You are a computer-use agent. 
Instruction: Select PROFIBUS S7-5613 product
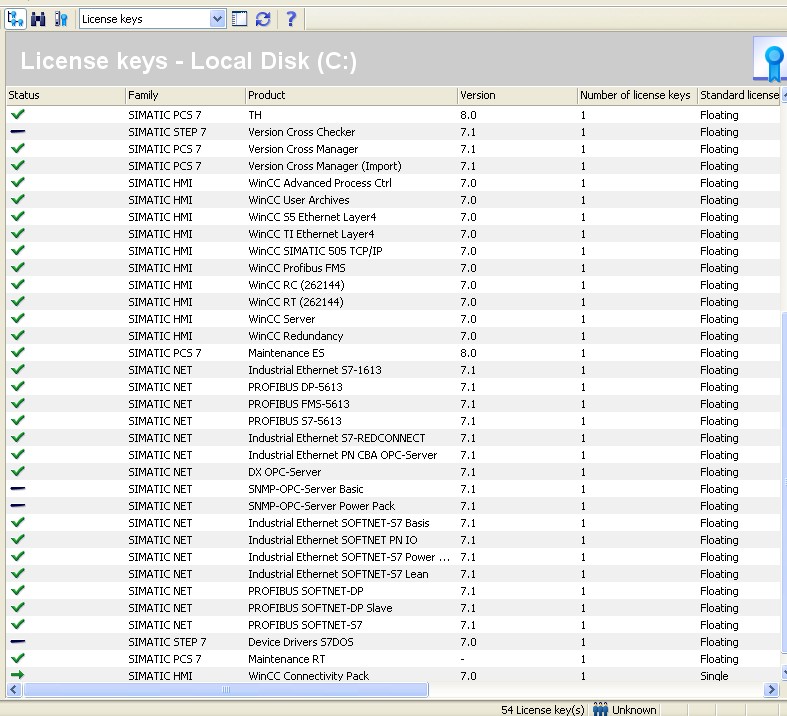pyautogui.click(x=295, y=421)
